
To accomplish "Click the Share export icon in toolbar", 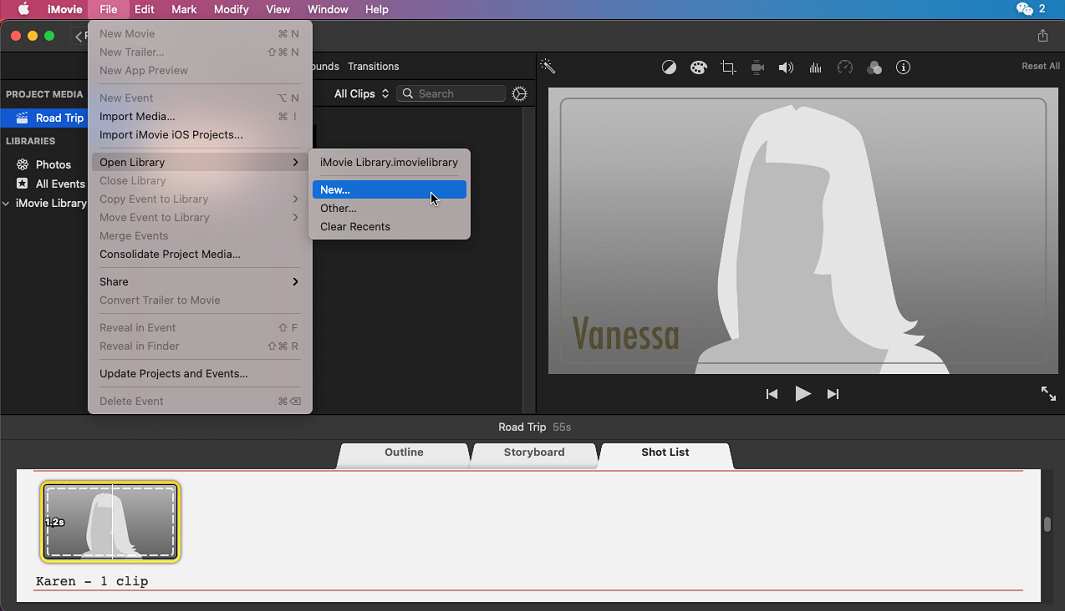I will tap(1043, 36).
